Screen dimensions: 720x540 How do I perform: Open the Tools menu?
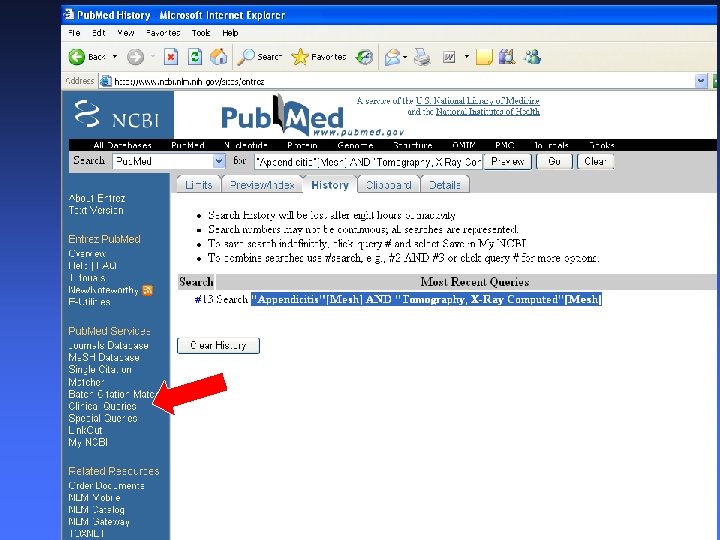click(x=201, y=33)
